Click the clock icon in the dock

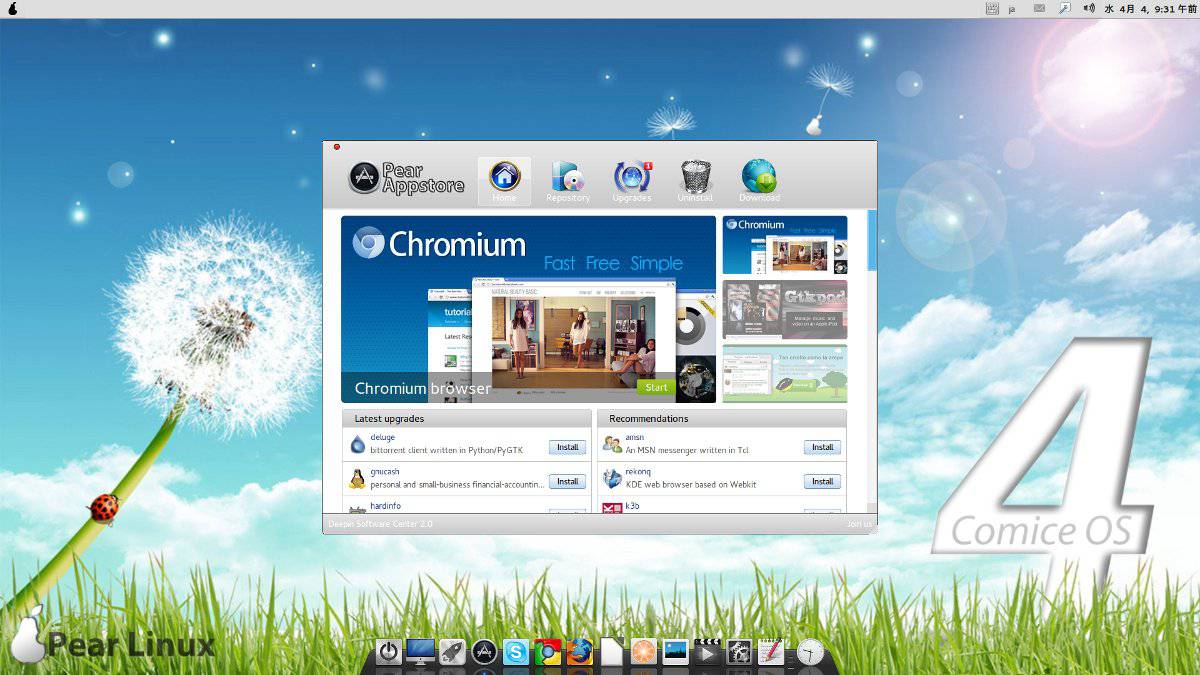click(810, 652)
